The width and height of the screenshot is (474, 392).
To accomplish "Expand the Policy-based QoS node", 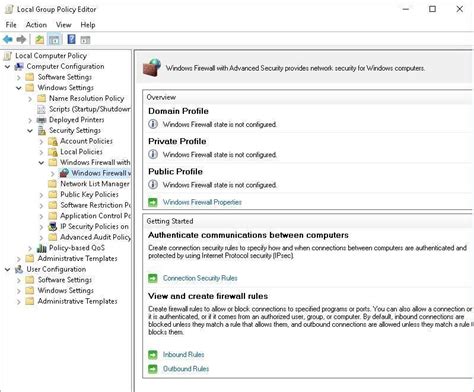I will (30, 248).
